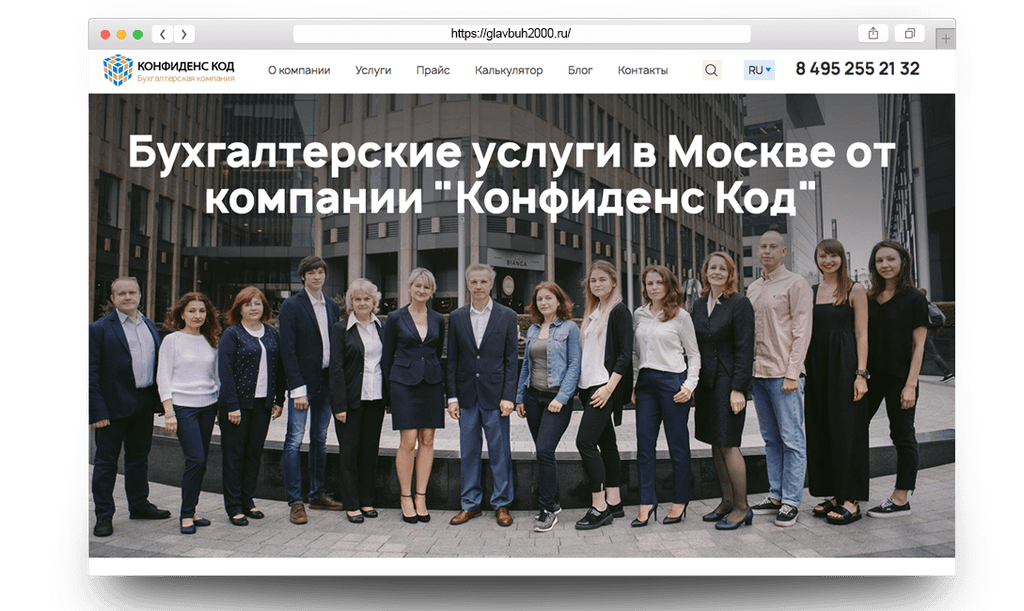Open the Контакты menu item
This screenshot has height=611, width=1024.
click(x=643, y=70)
